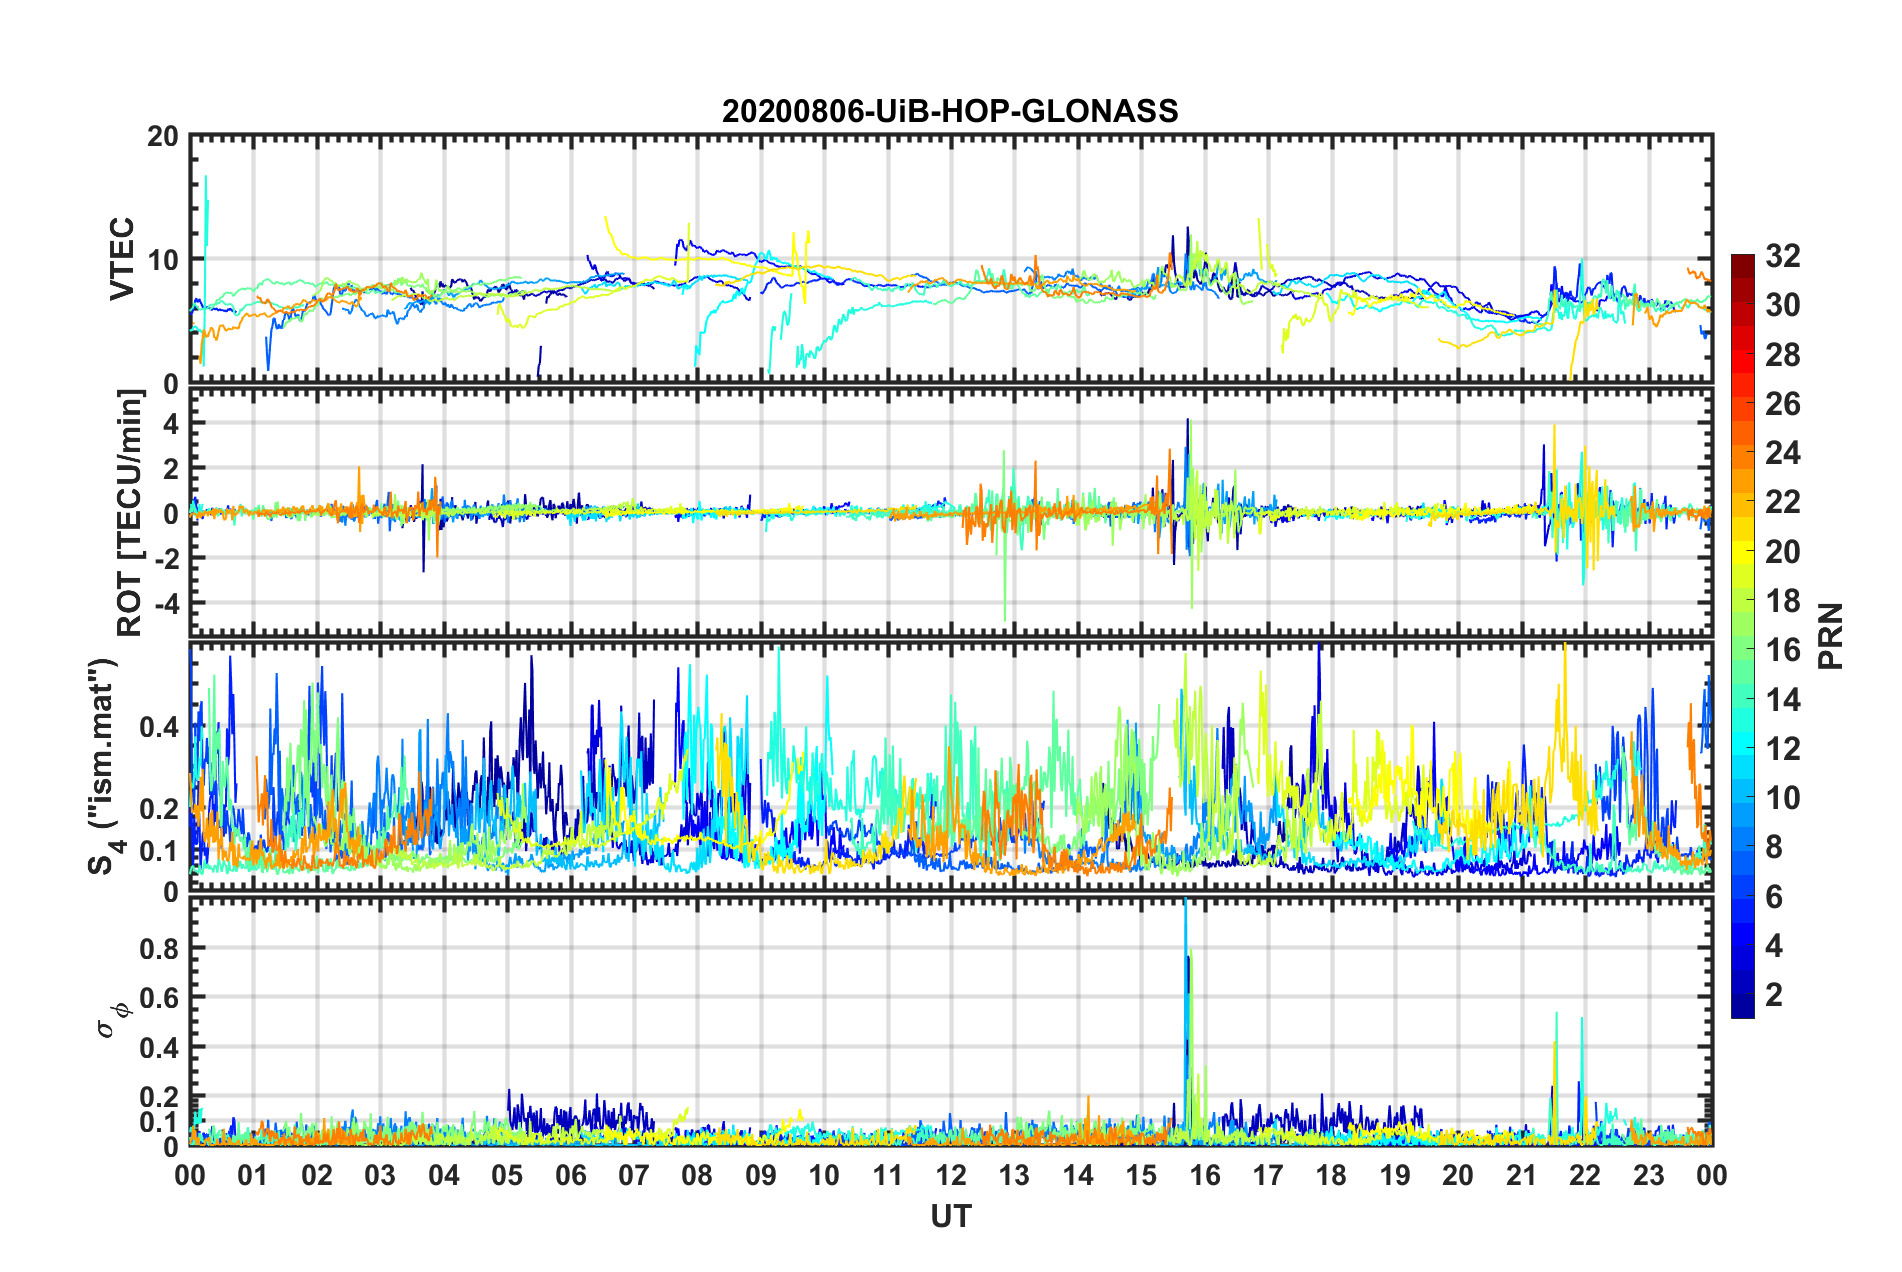This screenshot has width=1902, height=1272.
Task: Click colorbar tick label 6
Action: [1774, 897]
